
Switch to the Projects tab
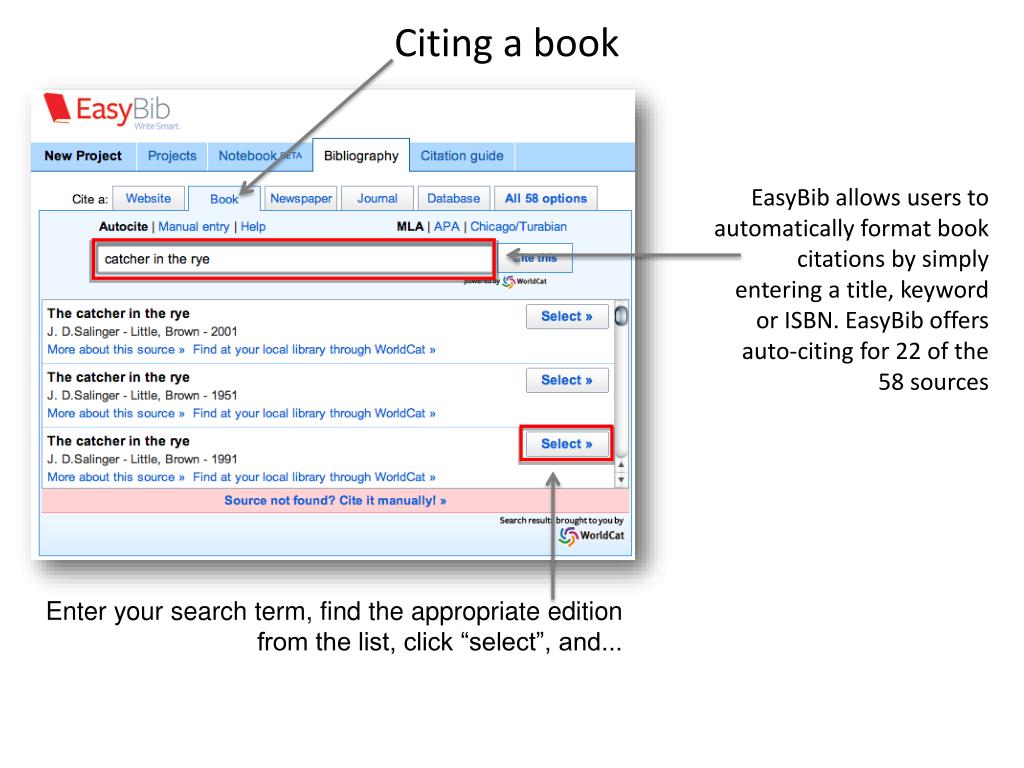point(172,156)
